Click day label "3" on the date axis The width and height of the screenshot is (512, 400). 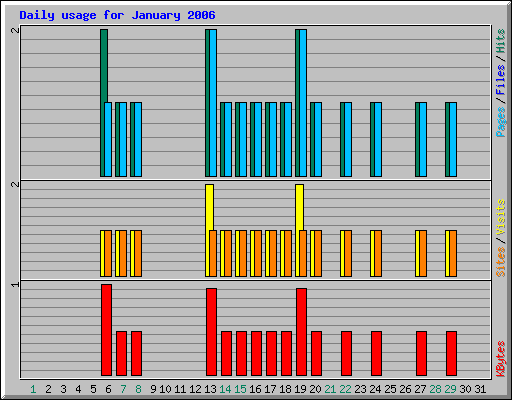63,389
